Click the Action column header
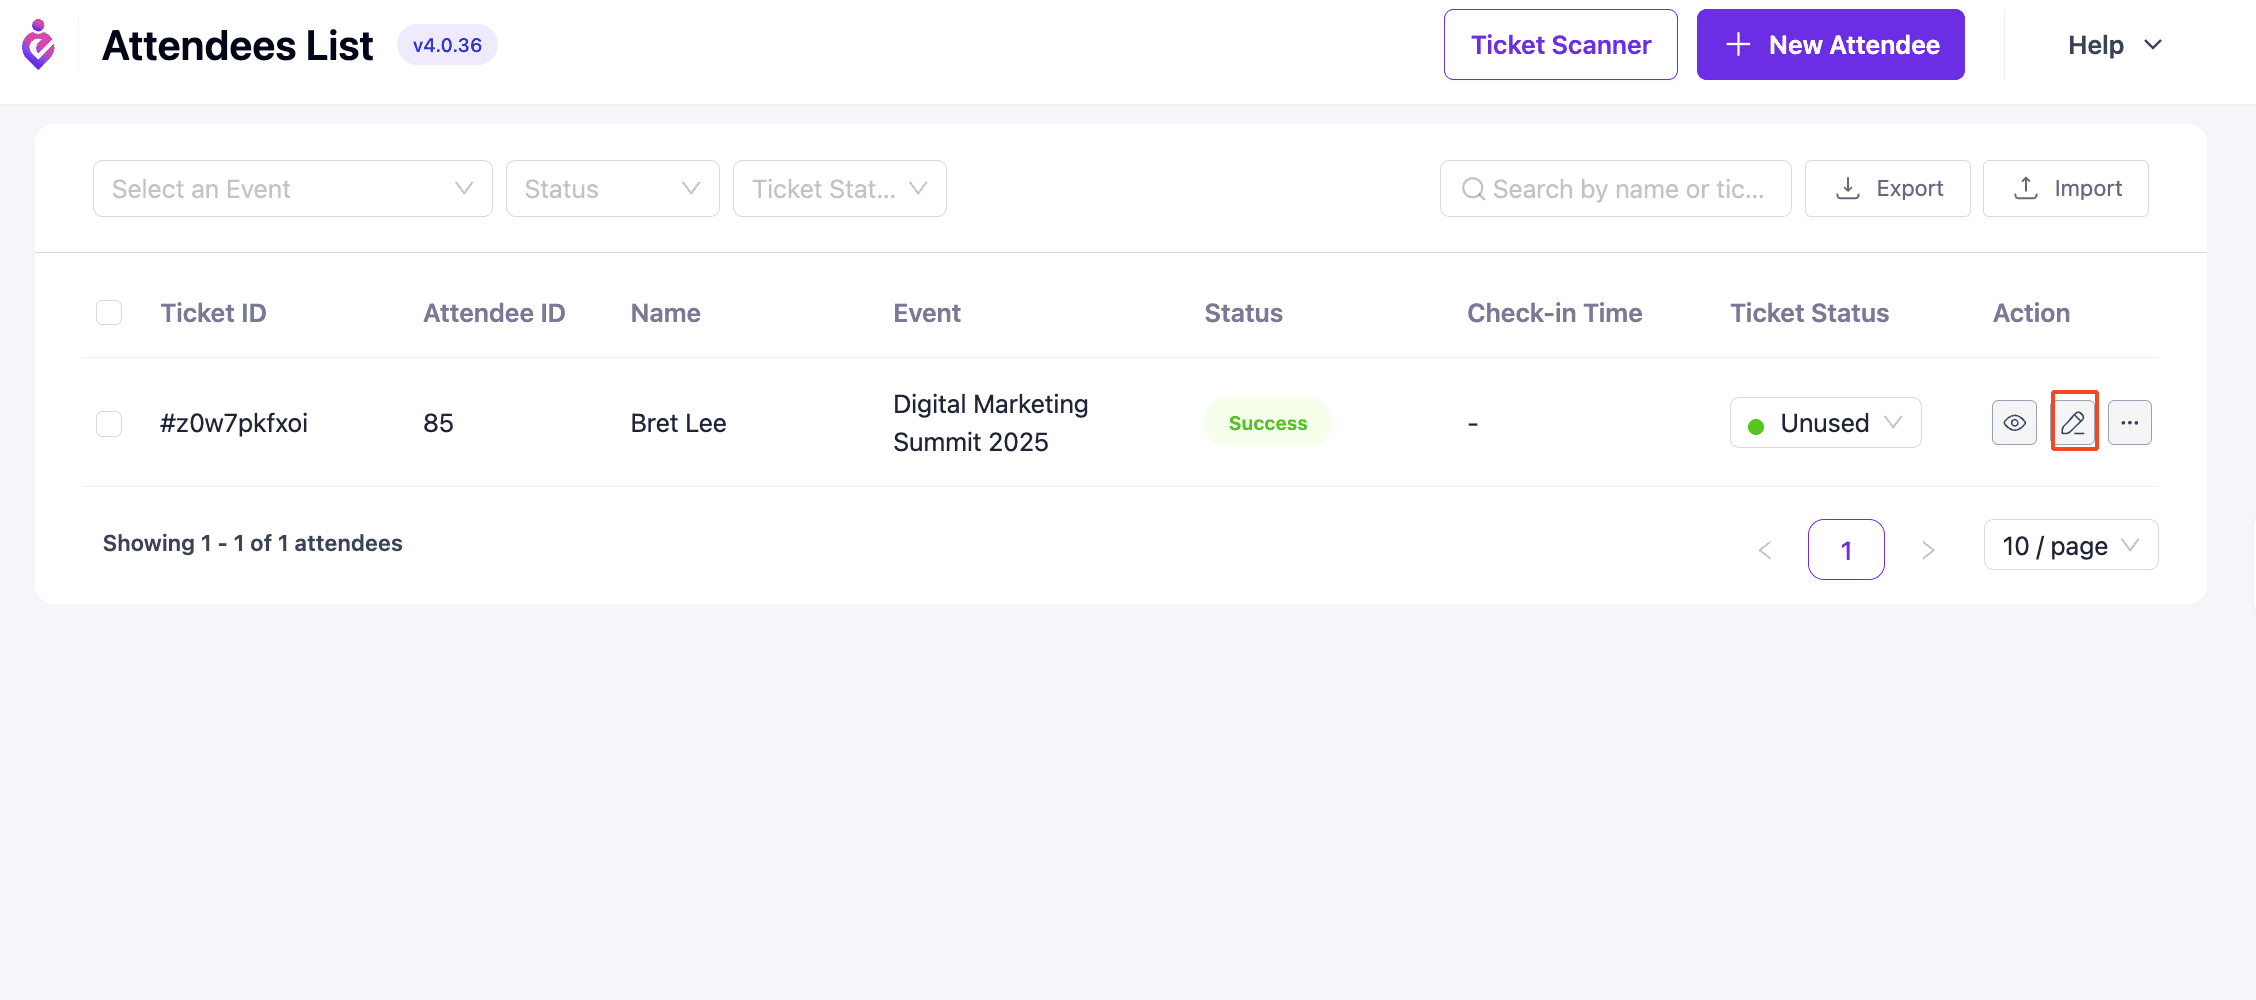This screenshot has width=2256, height=1000. [x=2031, y=313]
